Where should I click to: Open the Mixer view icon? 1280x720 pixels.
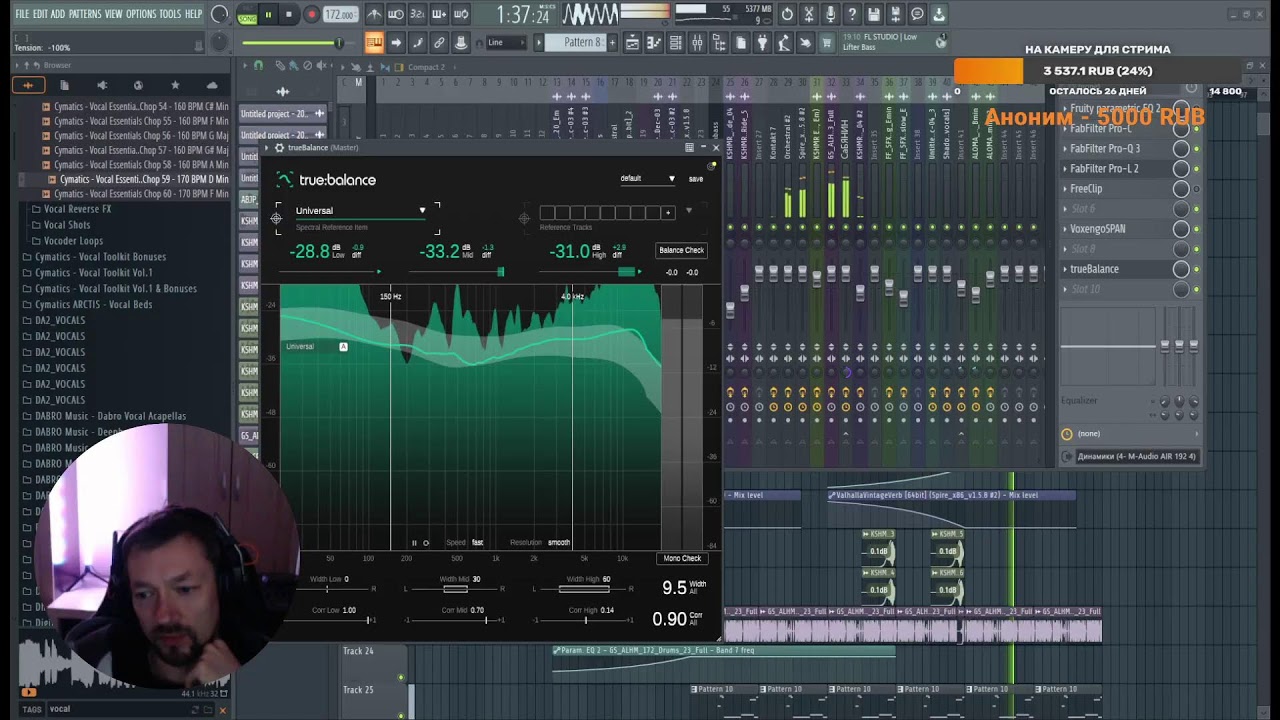click(697, 42)
